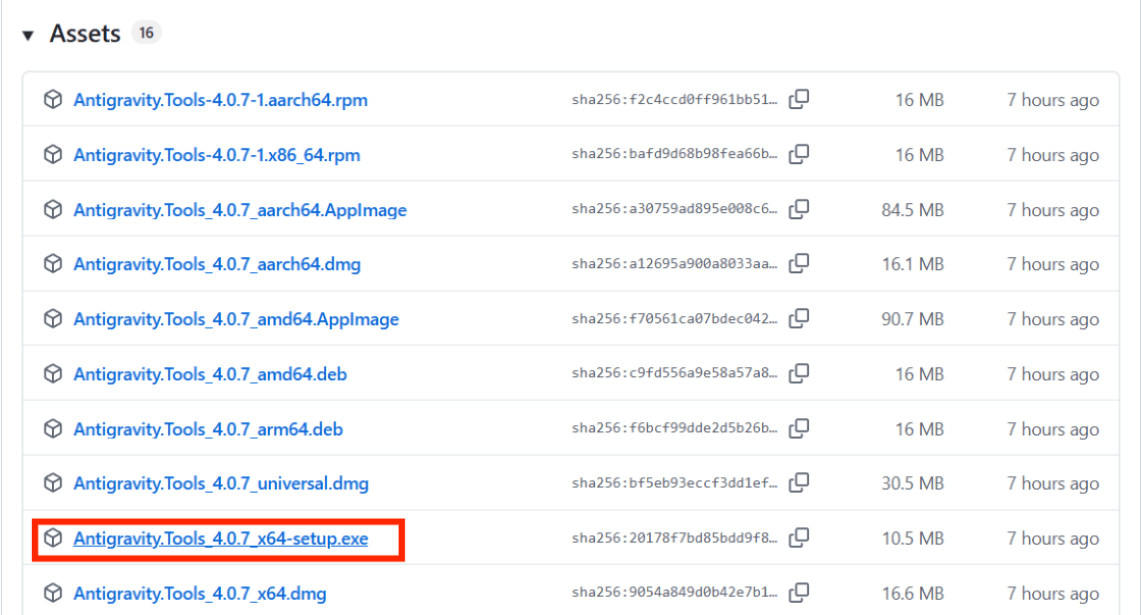Click the 16.1 MB file size
The height and width of the screenshot is (615, 1141).
tap(913, 264)
